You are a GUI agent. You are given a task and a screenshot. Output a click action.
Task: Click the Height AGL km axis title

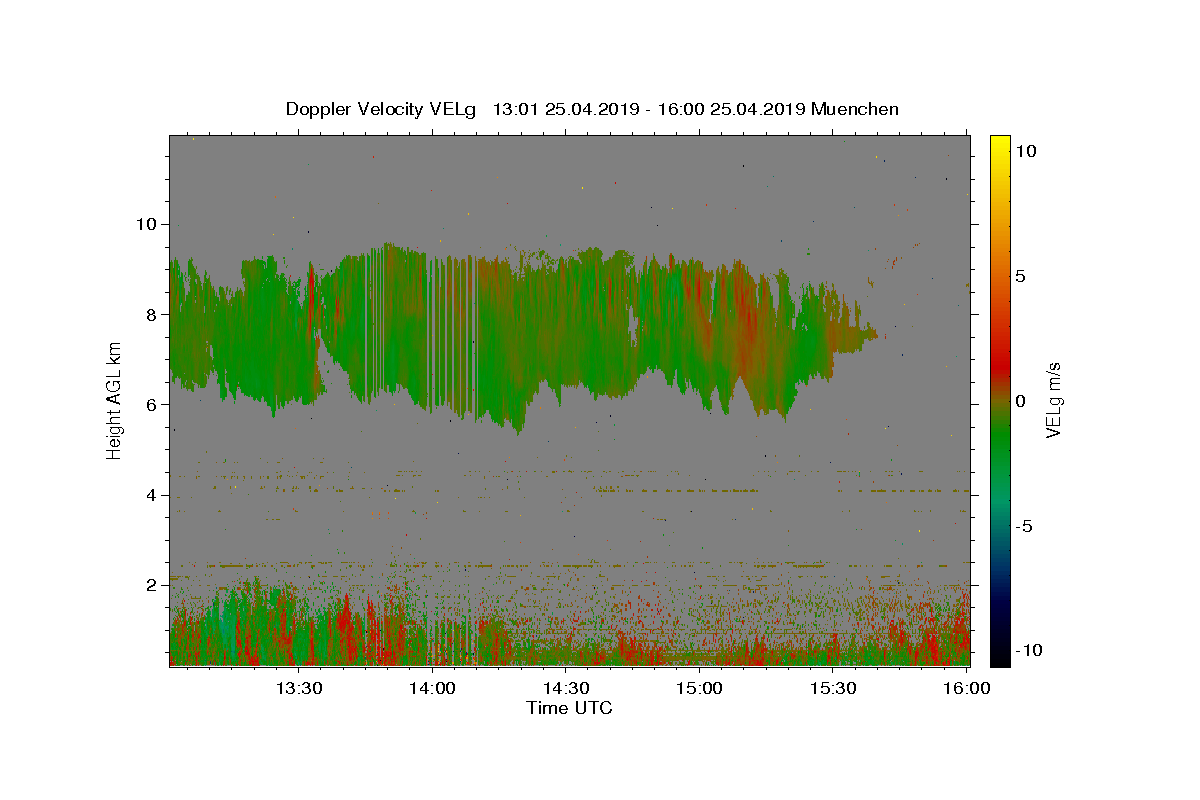[115, 400]
